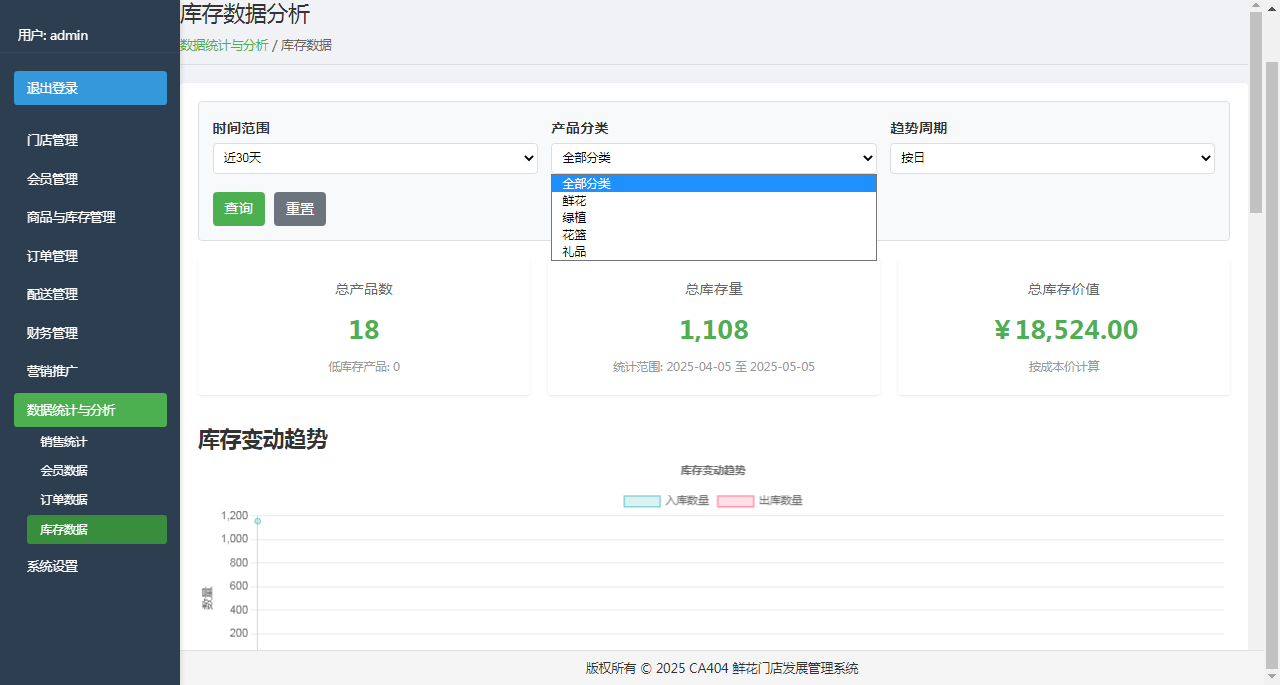1280x685 pixels.
Task: Follow the 数据统计与分析 breadcrumb link
Action: point(224,45)
